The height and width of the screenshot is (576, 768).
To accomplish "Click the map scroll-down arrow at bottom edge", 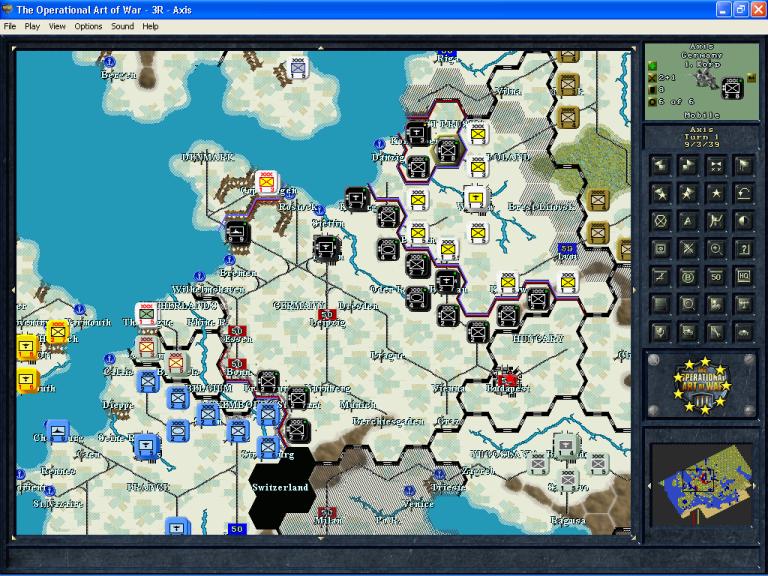I will tap(321, 538).
